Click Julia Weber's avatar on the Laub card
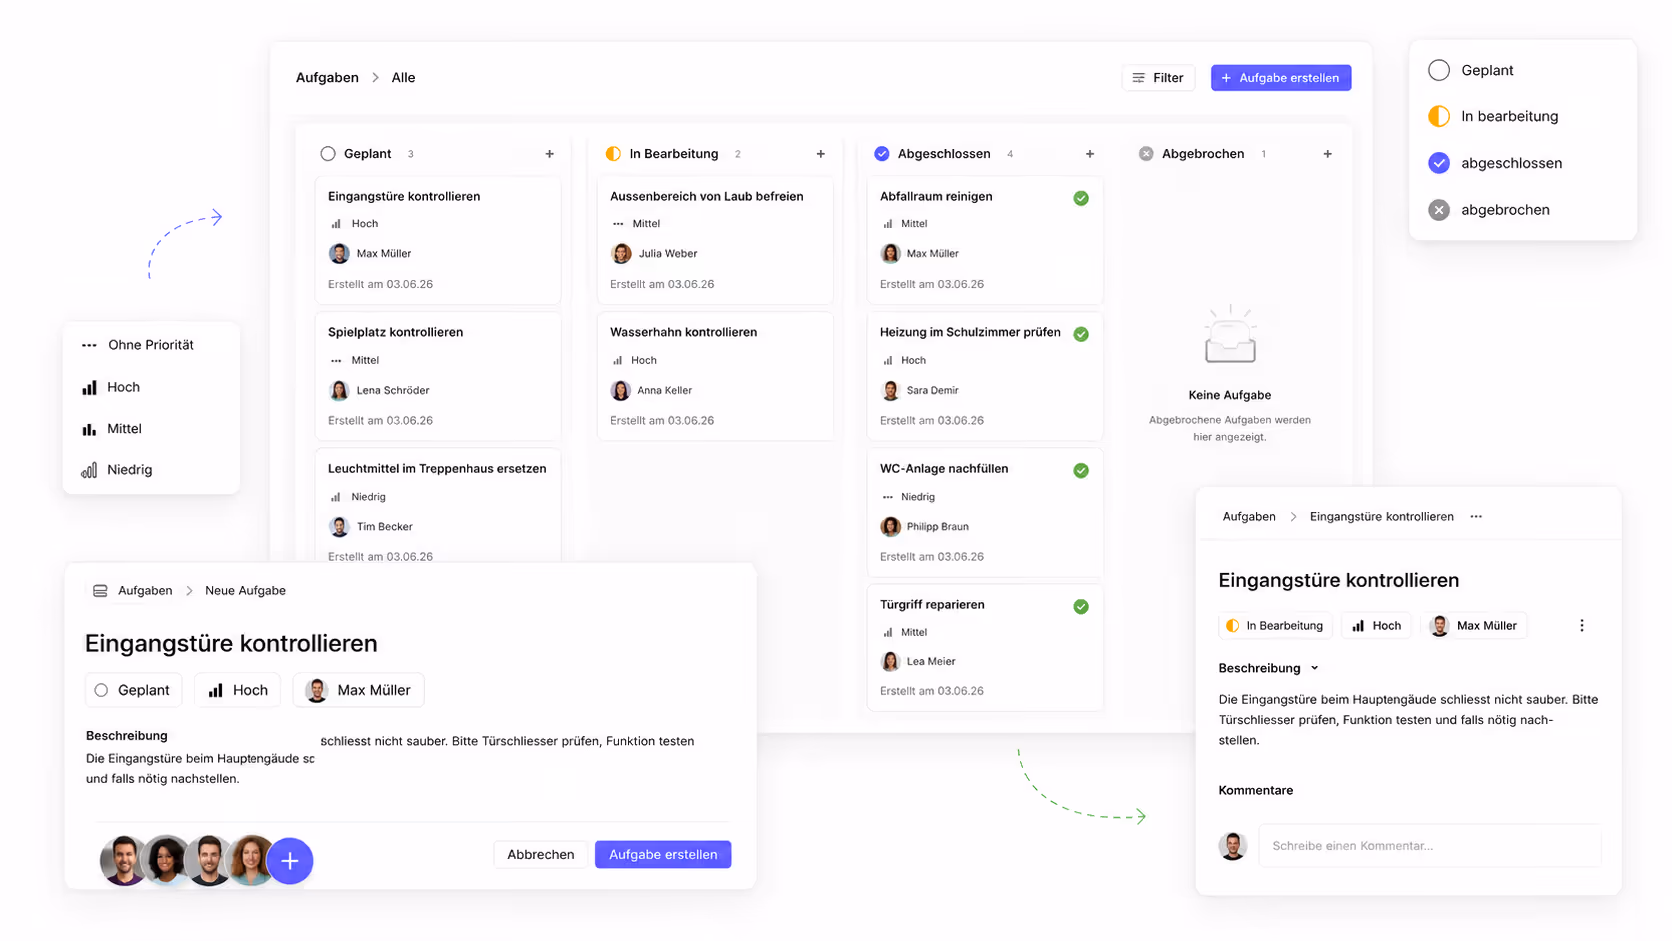1672x941 pixels. coord(621,253)
